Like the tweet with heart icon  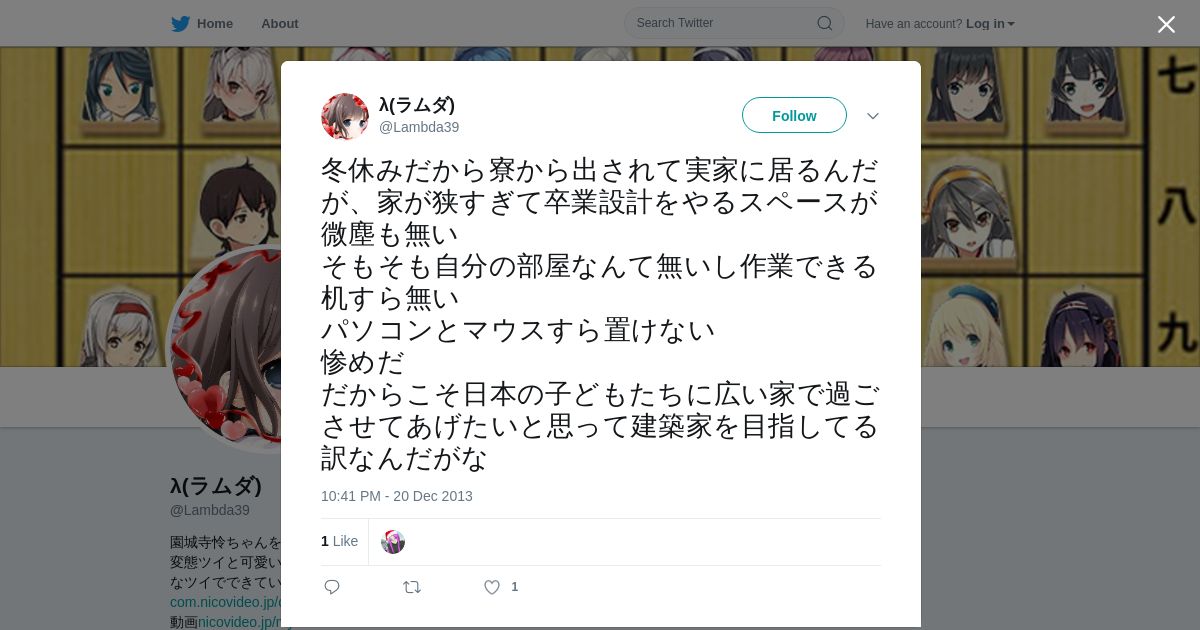[x=492, y=587]
